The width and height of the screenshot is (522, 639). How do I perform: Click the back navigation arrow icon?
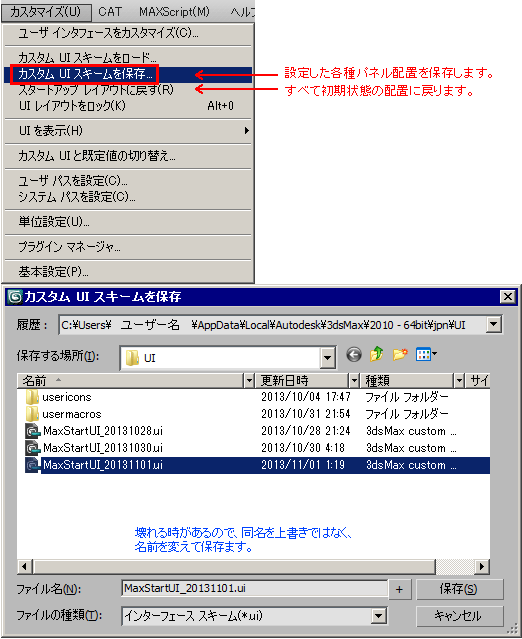pyautogui.click(x=354, y=355)
